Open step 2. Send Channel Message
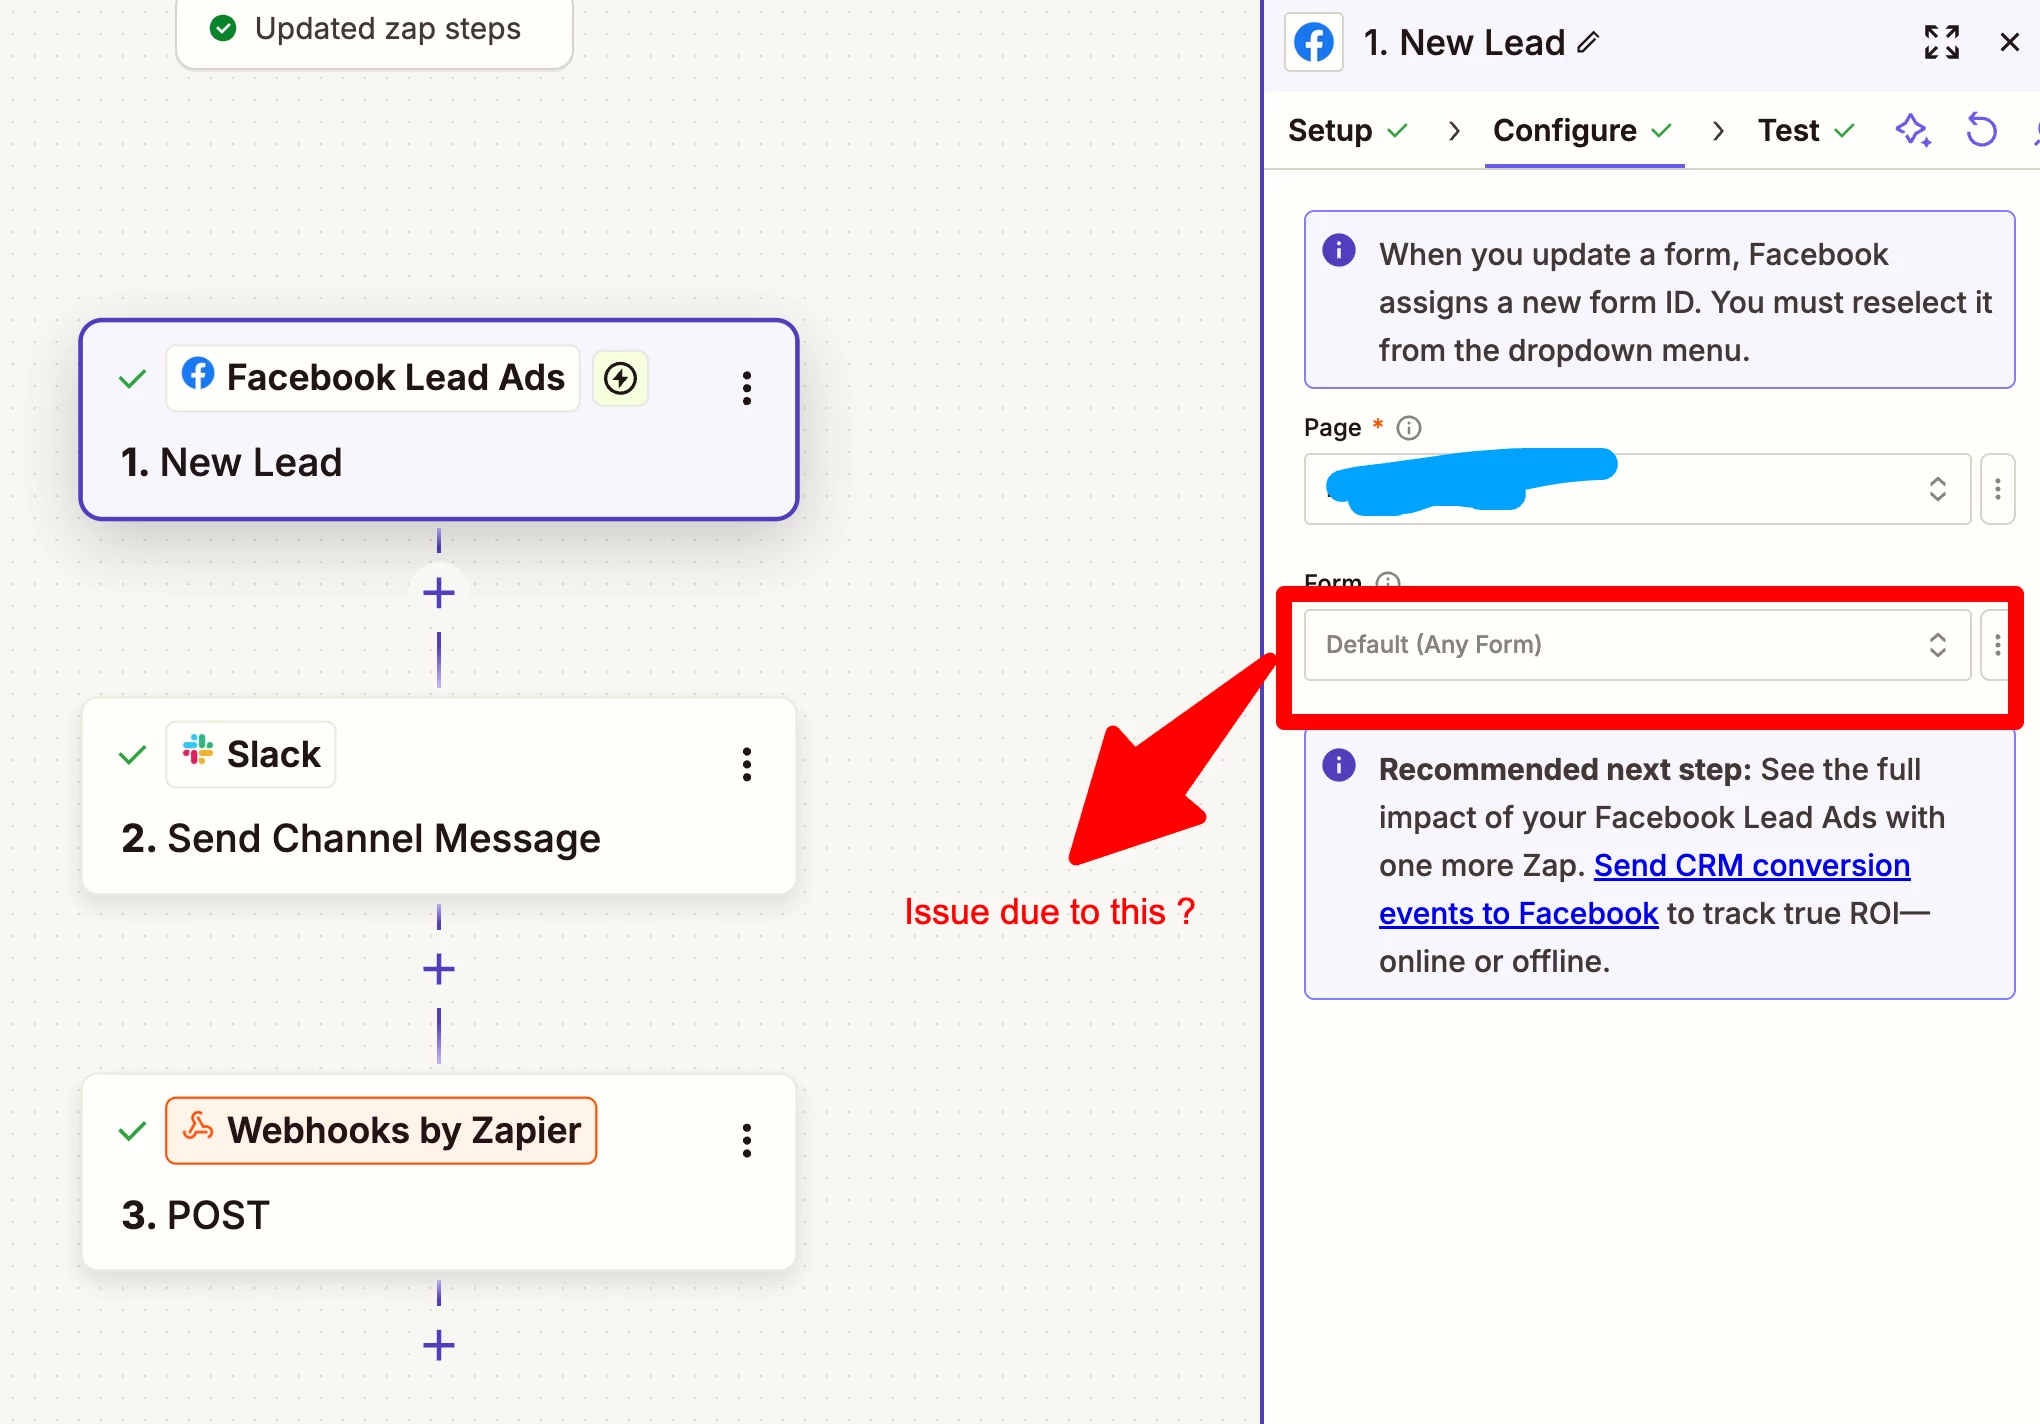Viewport: 2040px width, 1424px height. click(439, 796)
